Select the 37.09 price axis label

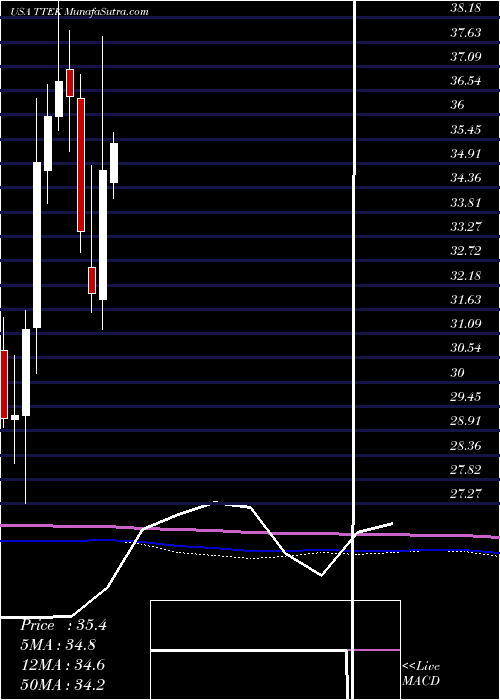(x=466, y=57)
